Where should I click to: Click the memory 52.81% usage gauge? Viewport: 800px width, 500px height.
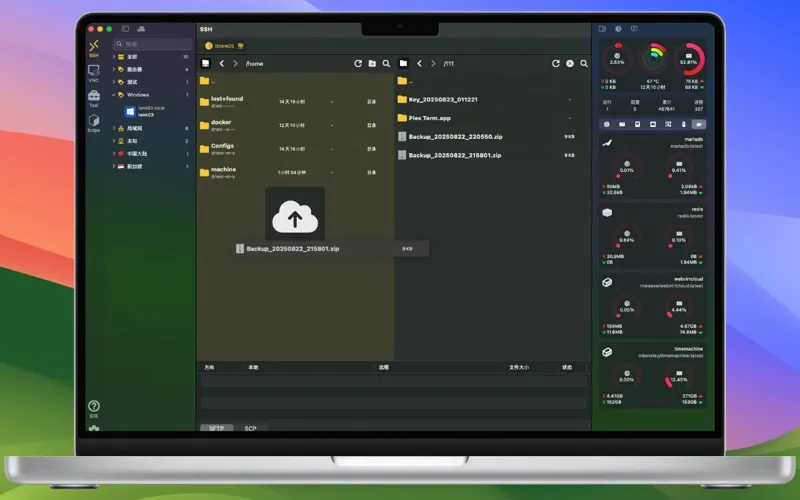688,60
